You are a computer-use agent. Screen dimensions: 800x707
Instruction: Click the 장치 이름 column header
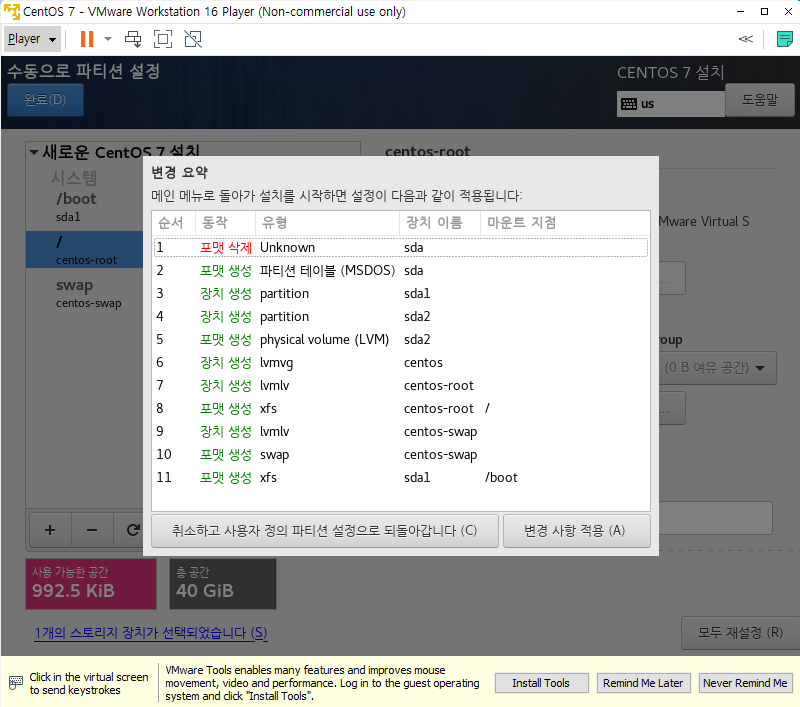click(440, 222)
